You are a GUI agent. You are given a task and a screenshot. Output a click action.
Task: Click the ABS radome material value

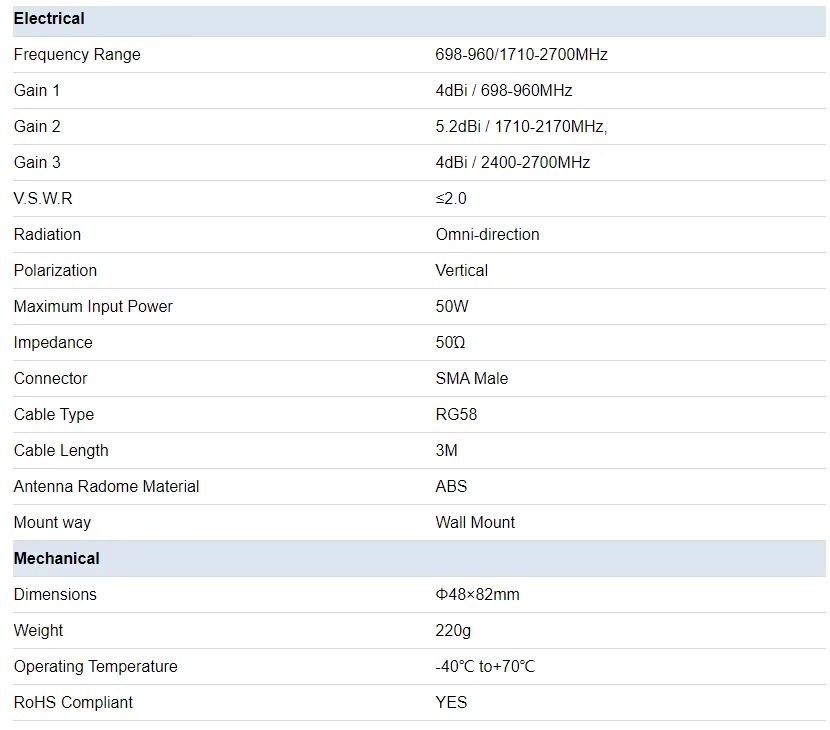click(451, 486)
